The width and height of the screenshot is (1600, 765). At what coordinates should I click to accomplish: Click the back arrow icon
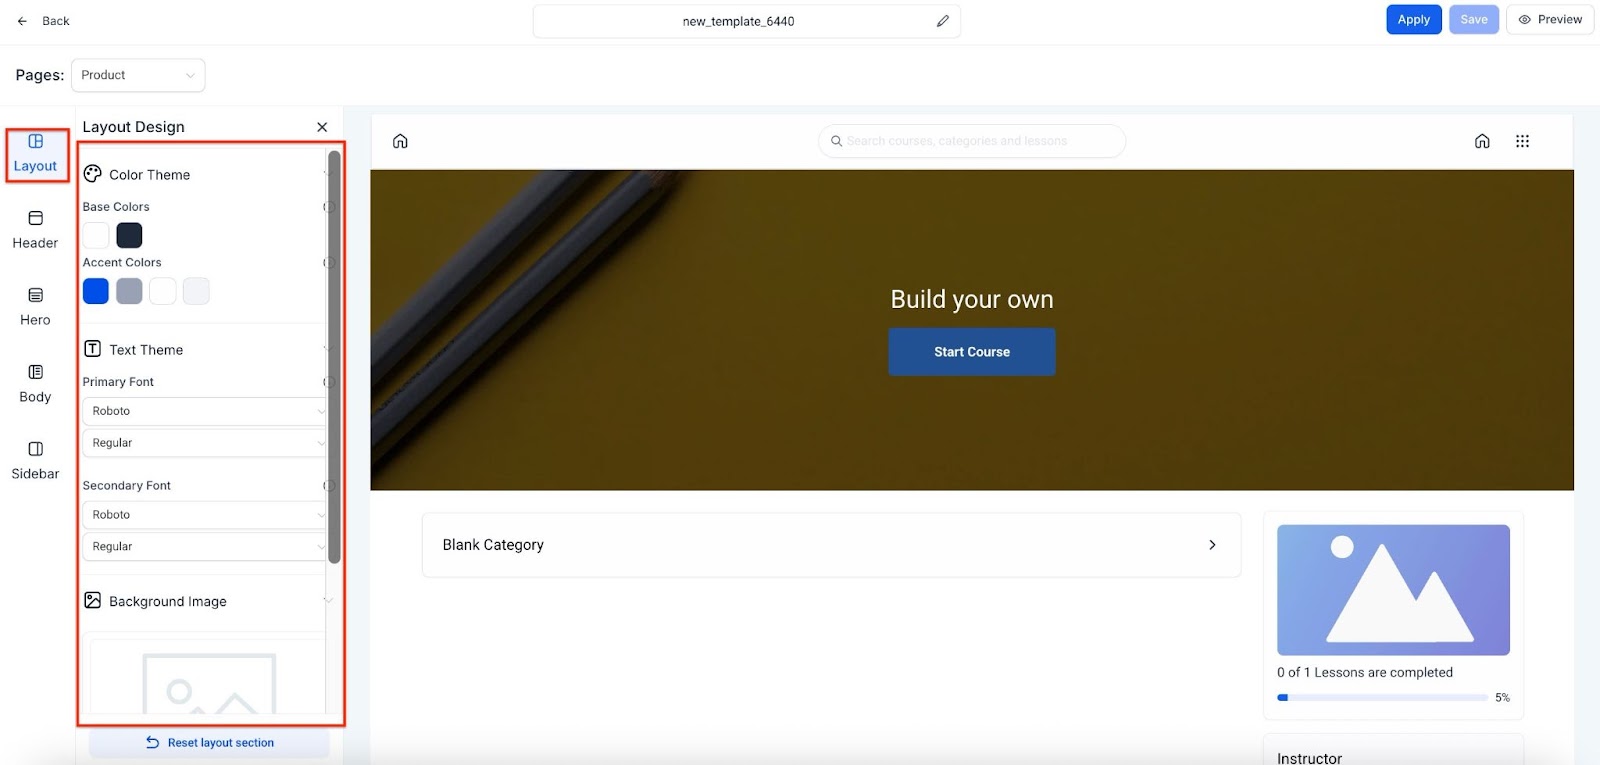tap(22, 21)
